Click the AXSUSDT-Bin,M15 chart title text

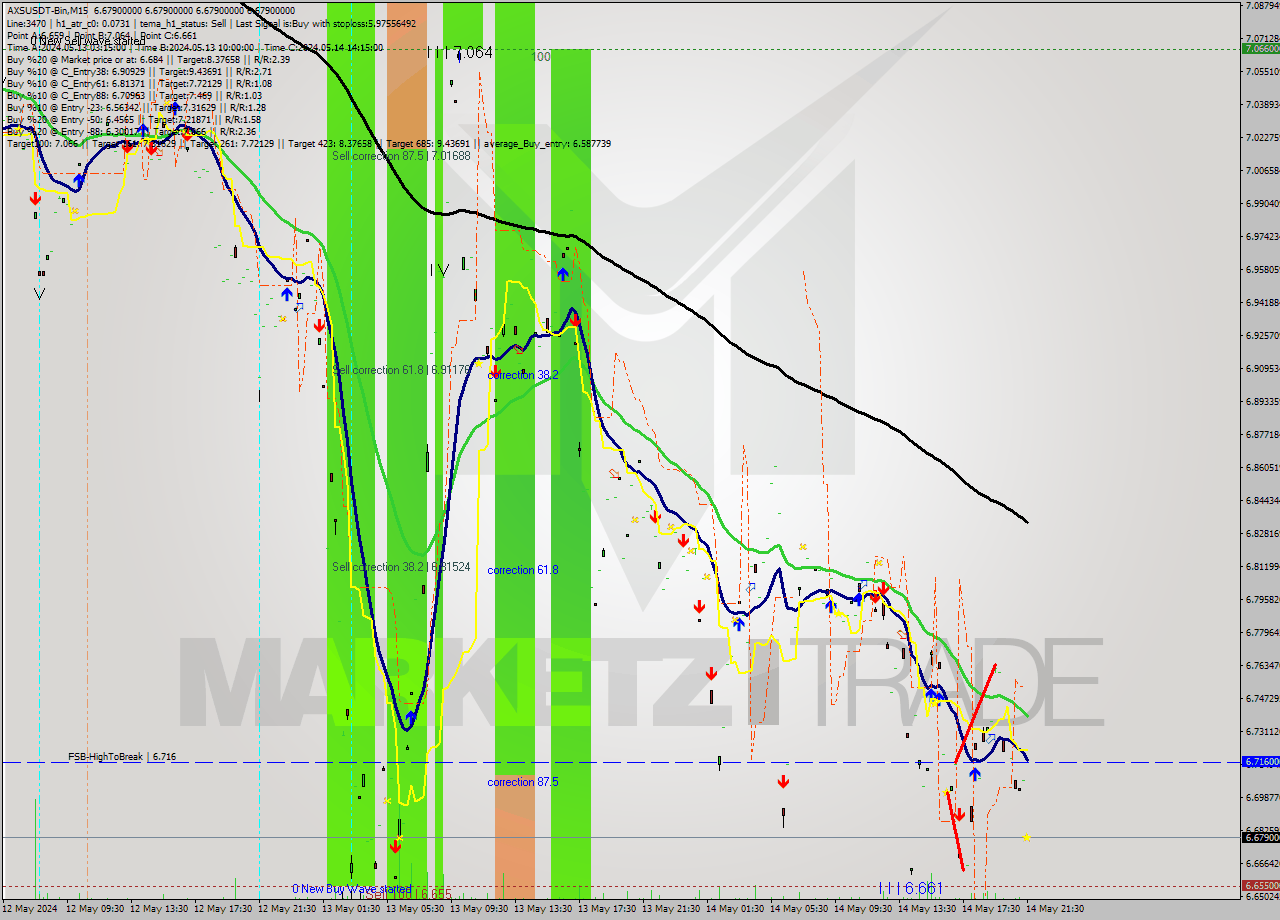[47, 10]
